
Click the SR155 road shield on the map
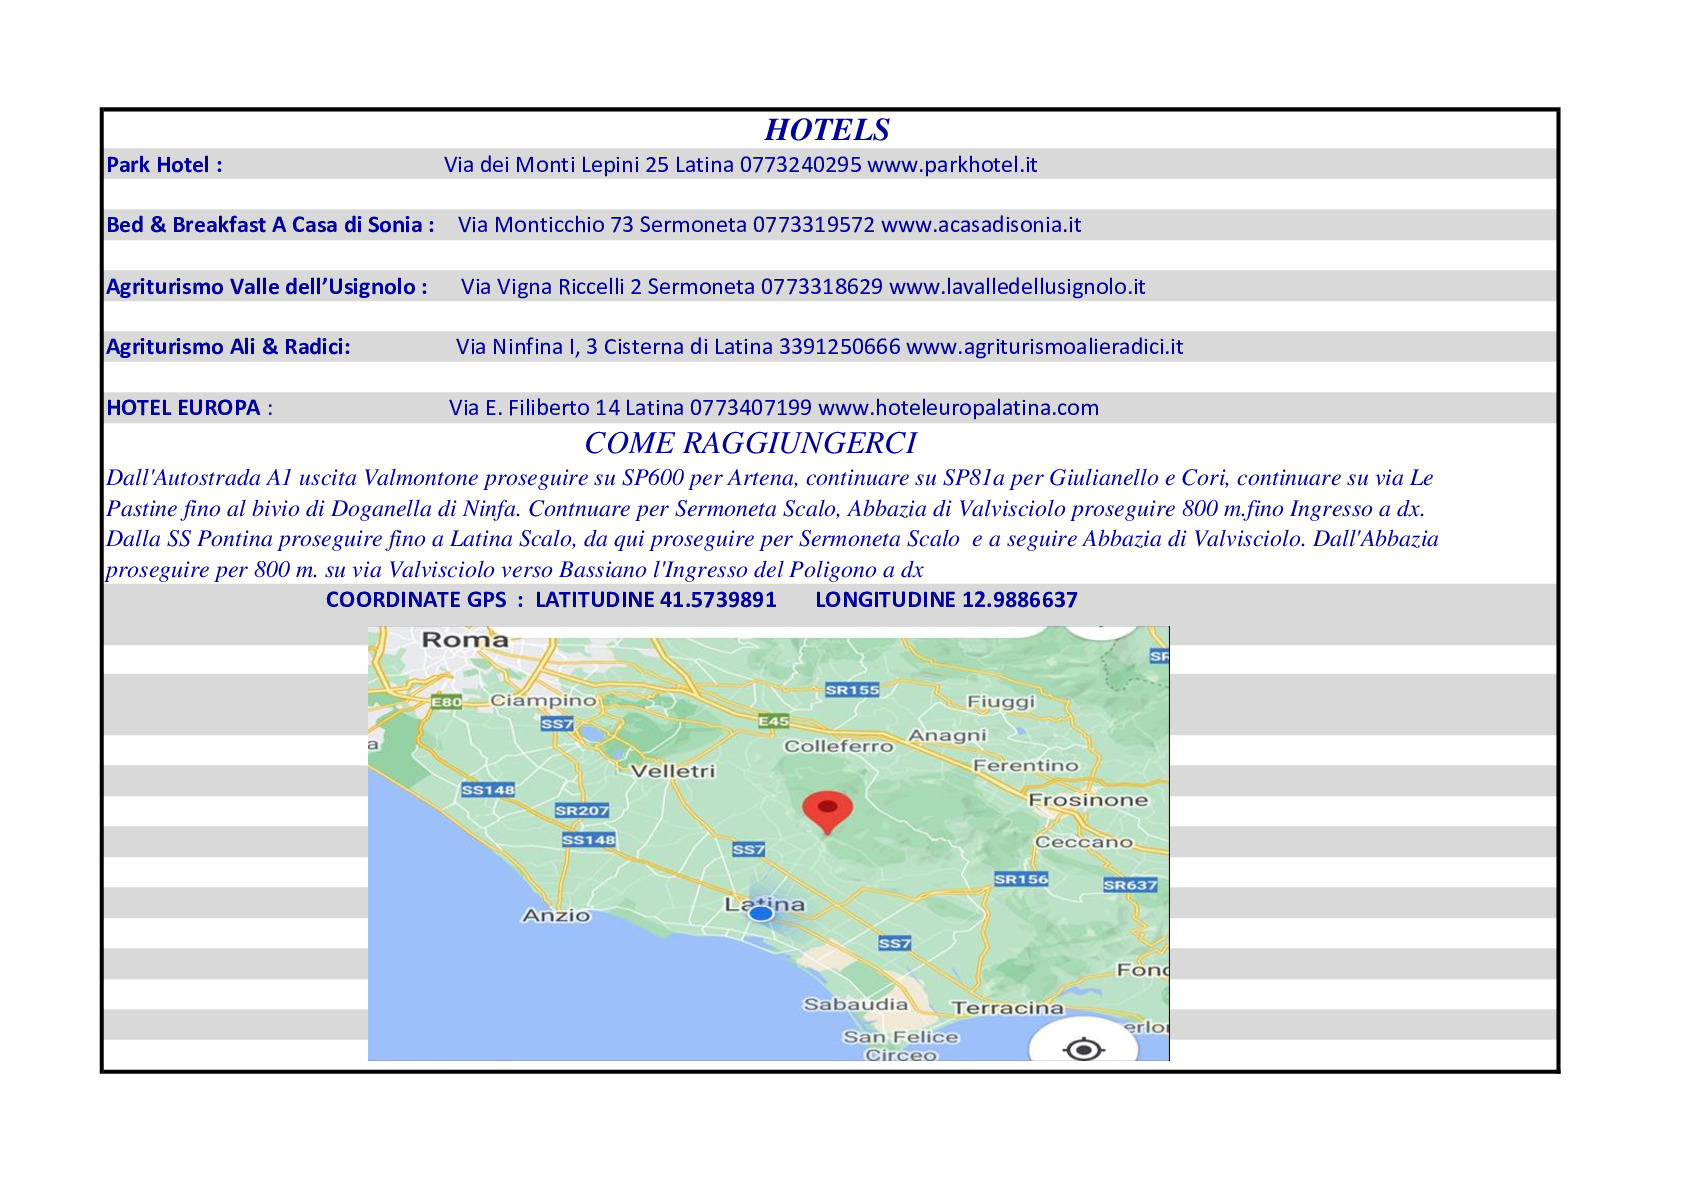coord(852,690)
